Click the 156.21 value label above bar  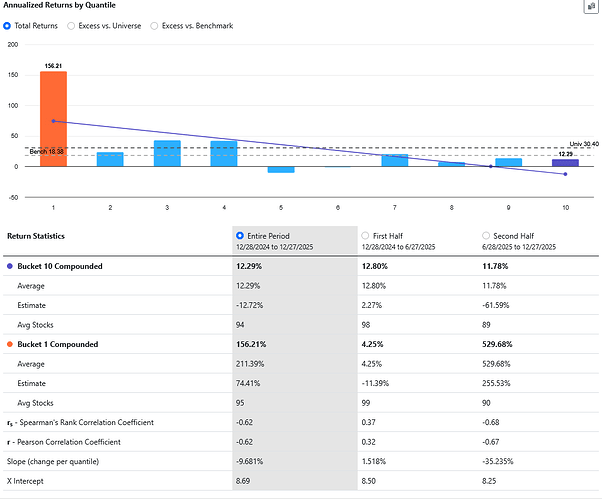(x=53, y=66)
